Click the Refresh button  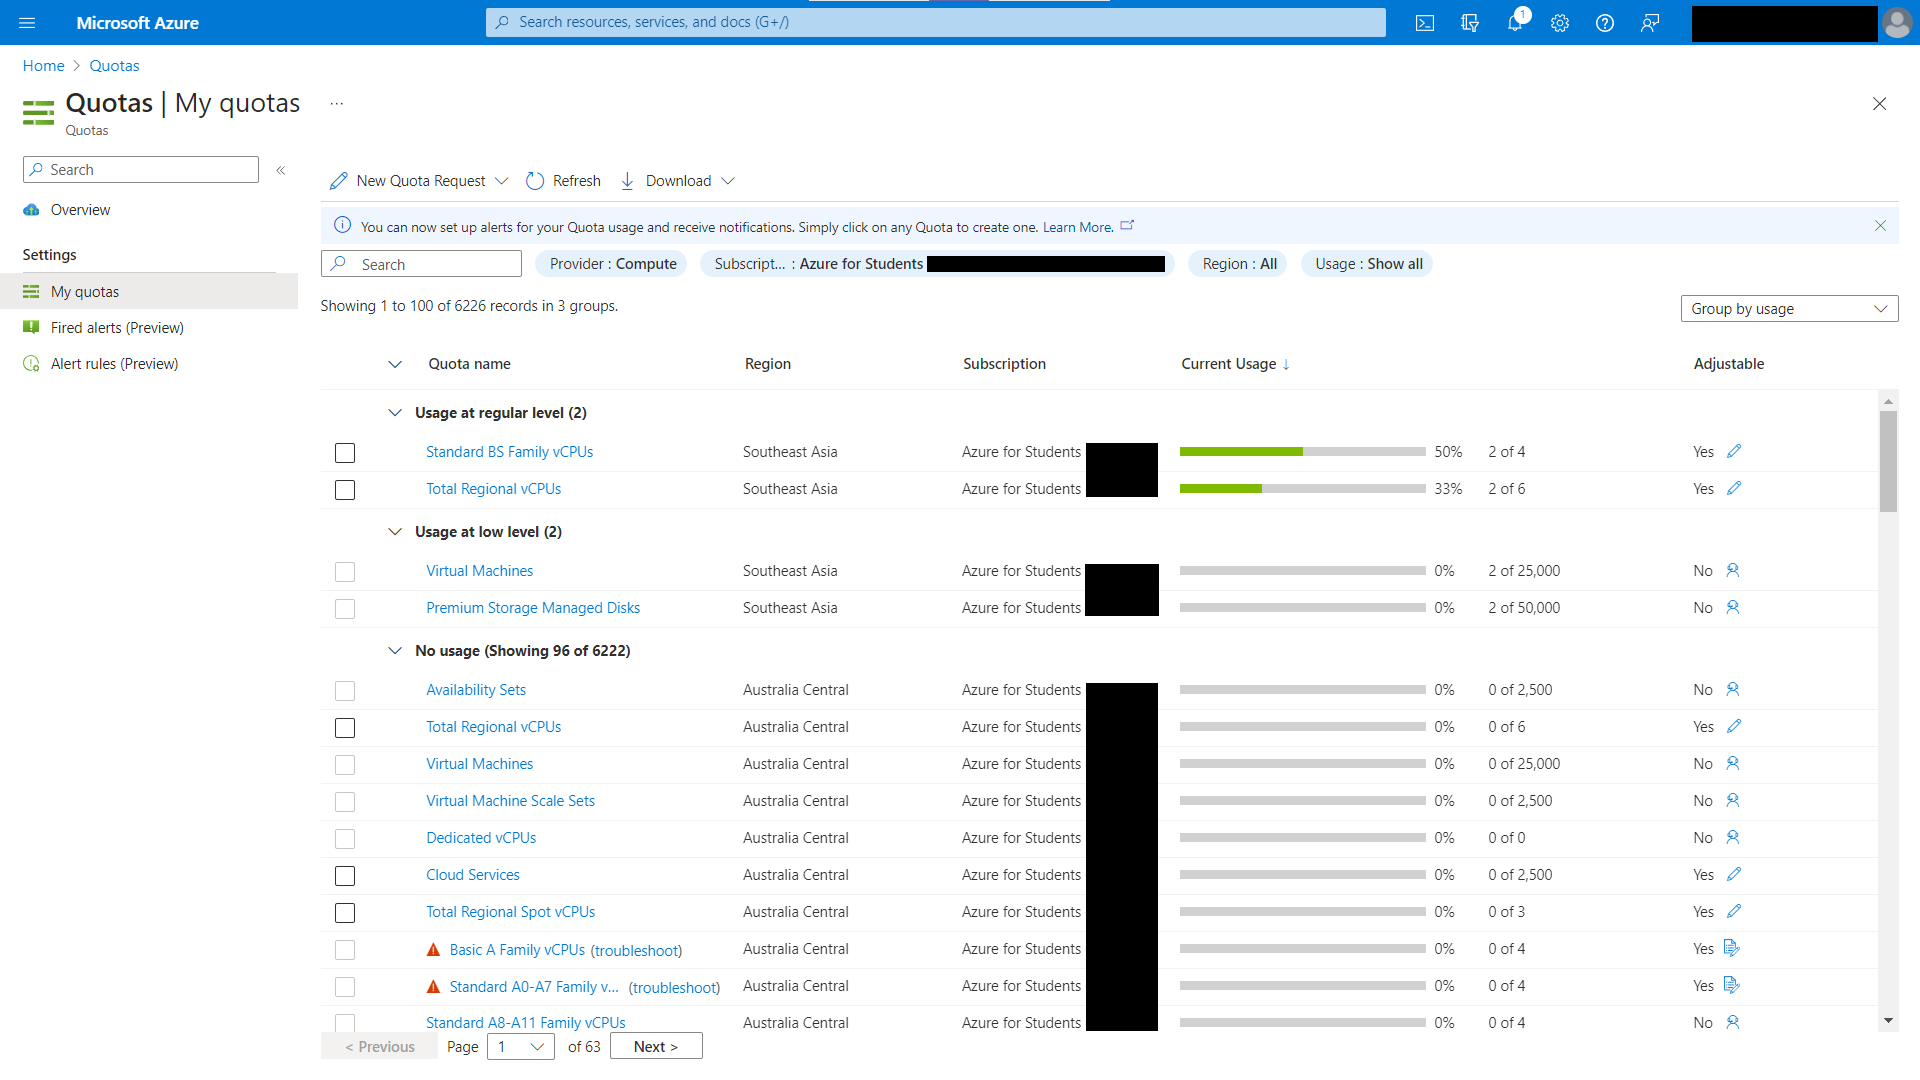tap(563, 181)
